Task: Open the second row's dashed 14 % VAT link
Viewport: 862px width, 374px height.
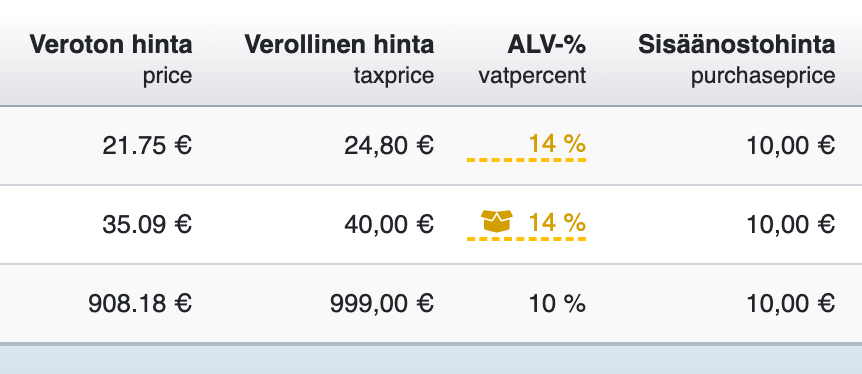Action: [526, 224]
